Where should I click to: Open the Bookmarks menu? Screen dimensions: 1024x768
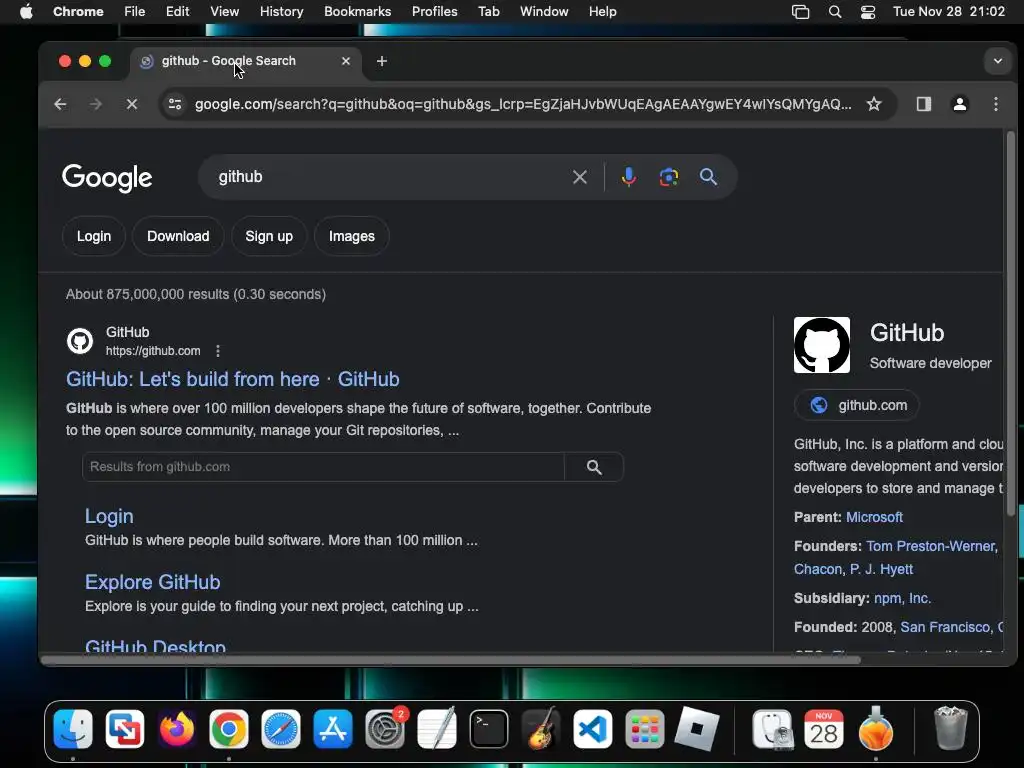[x=357, y=12]
